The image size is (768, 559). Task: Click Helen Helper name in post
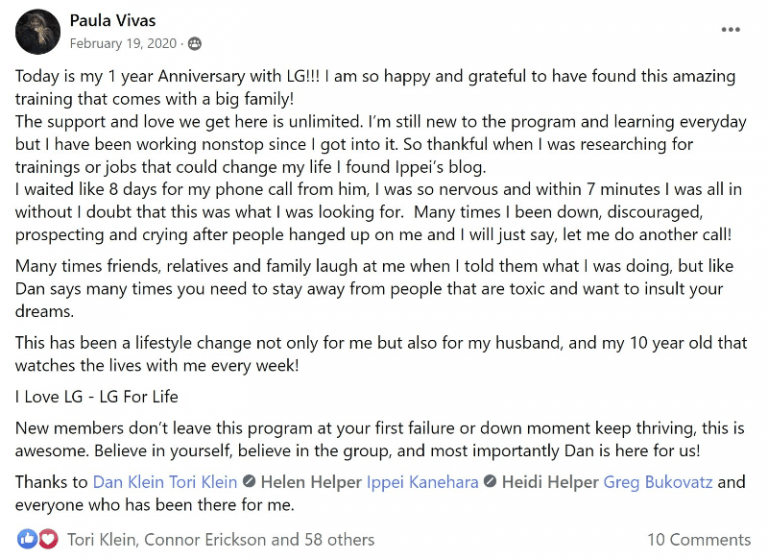tap(311, 482)
